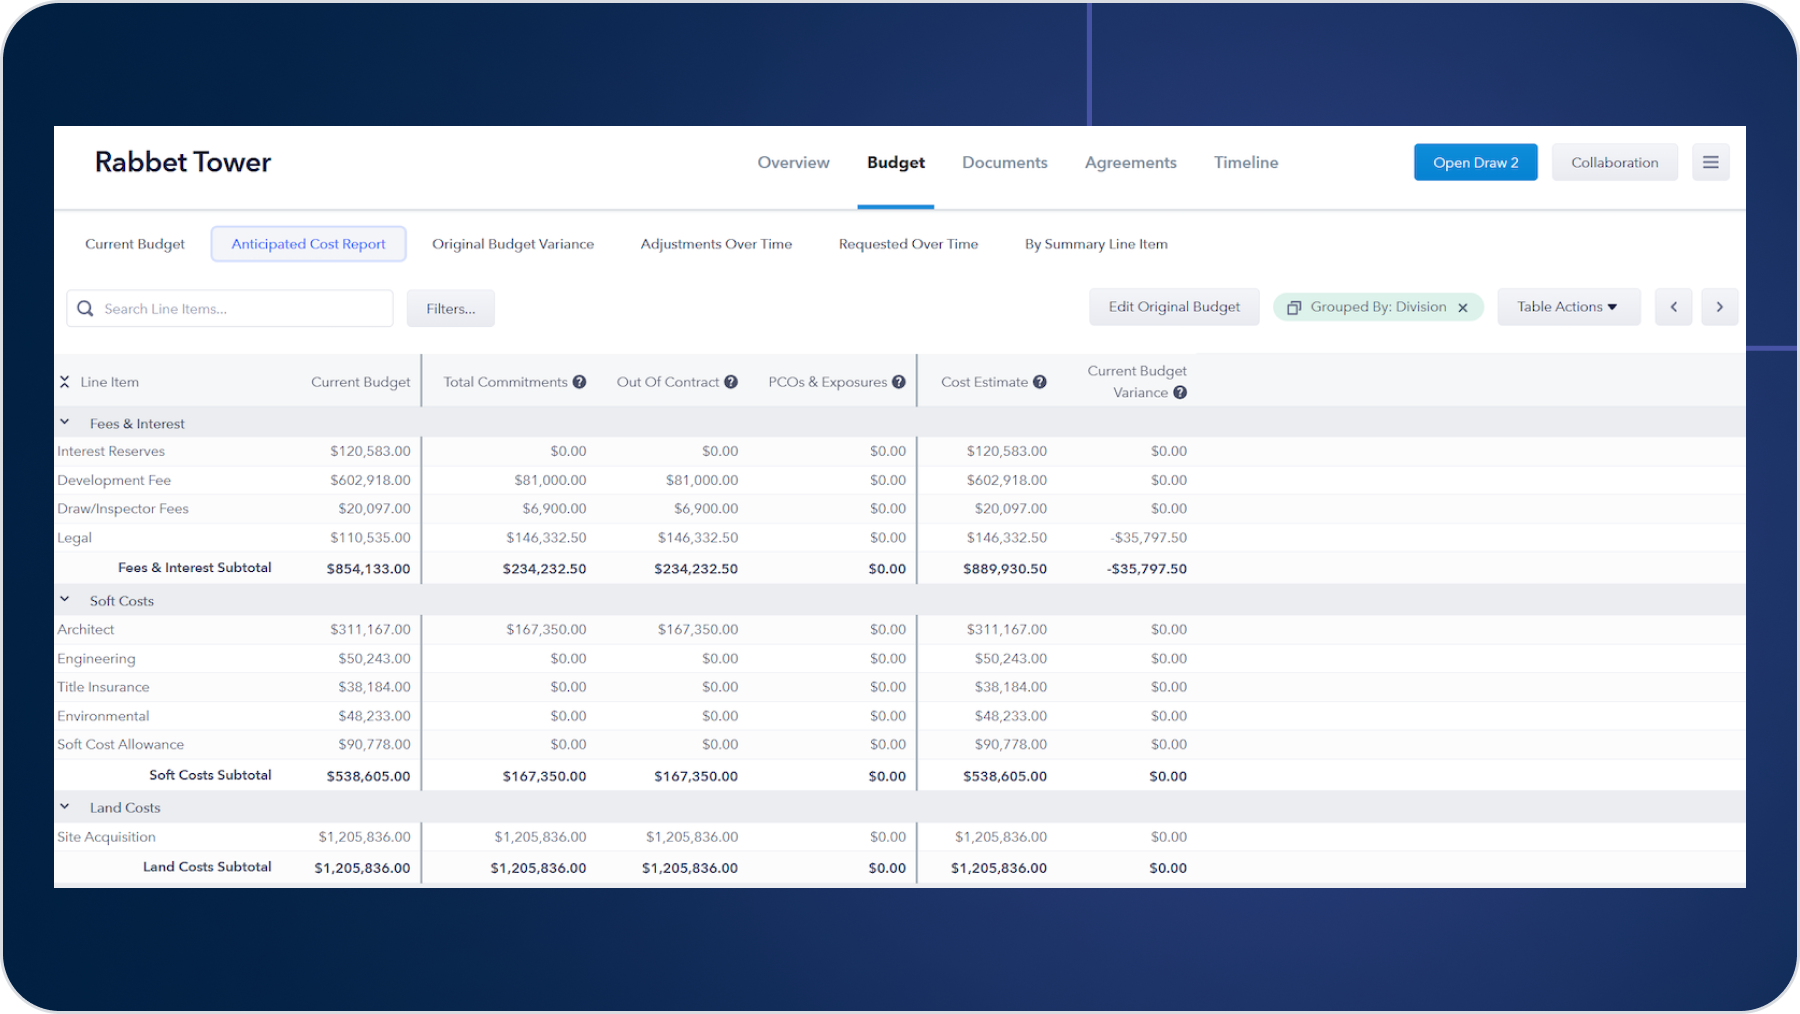Click Soft Costs Subtotal $538,605.00 budget
The image size is (1800, 1014).
click(368, 776)
